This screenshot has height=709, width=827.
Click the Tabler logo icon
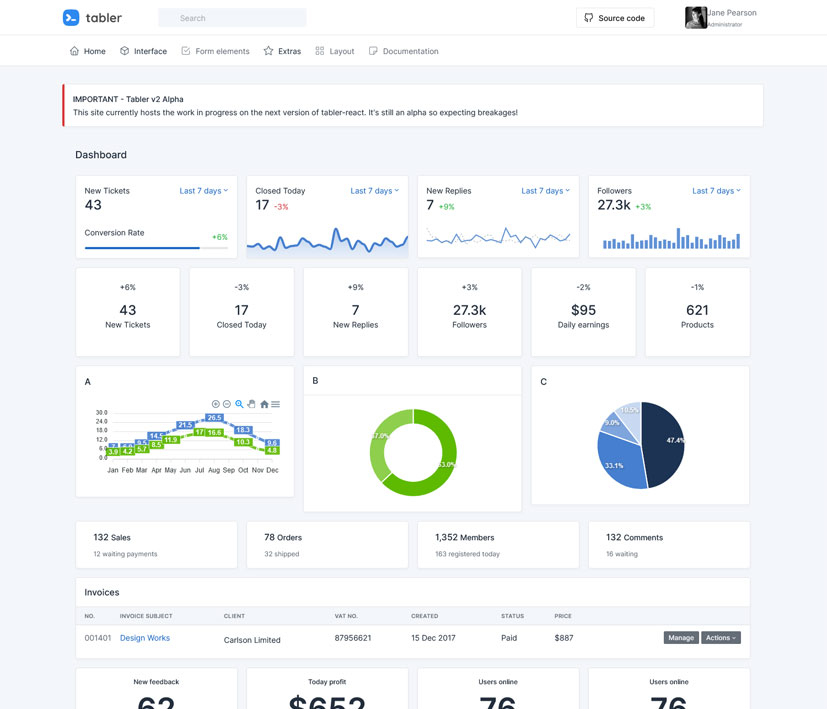(69, 17)
